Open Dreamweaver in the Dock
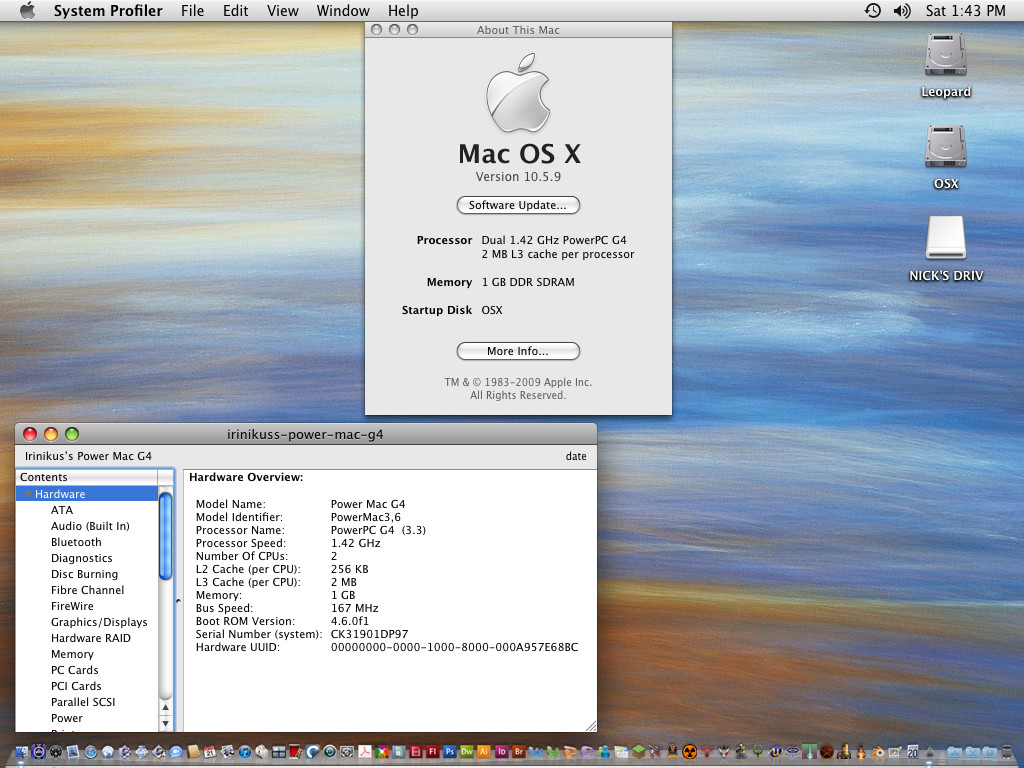This screenshot has height=768, width=1024. pos(467,752)
